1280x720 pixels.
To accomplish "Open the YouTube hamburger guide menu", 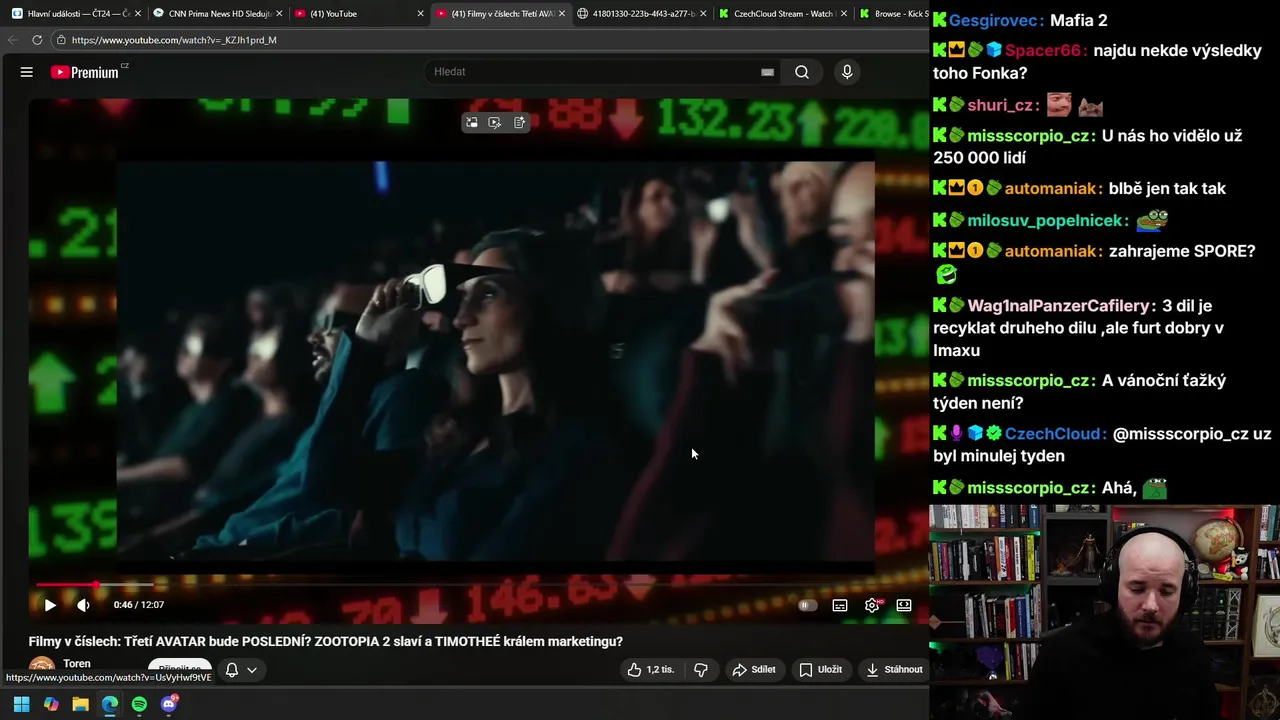I will tap(27, 72).
